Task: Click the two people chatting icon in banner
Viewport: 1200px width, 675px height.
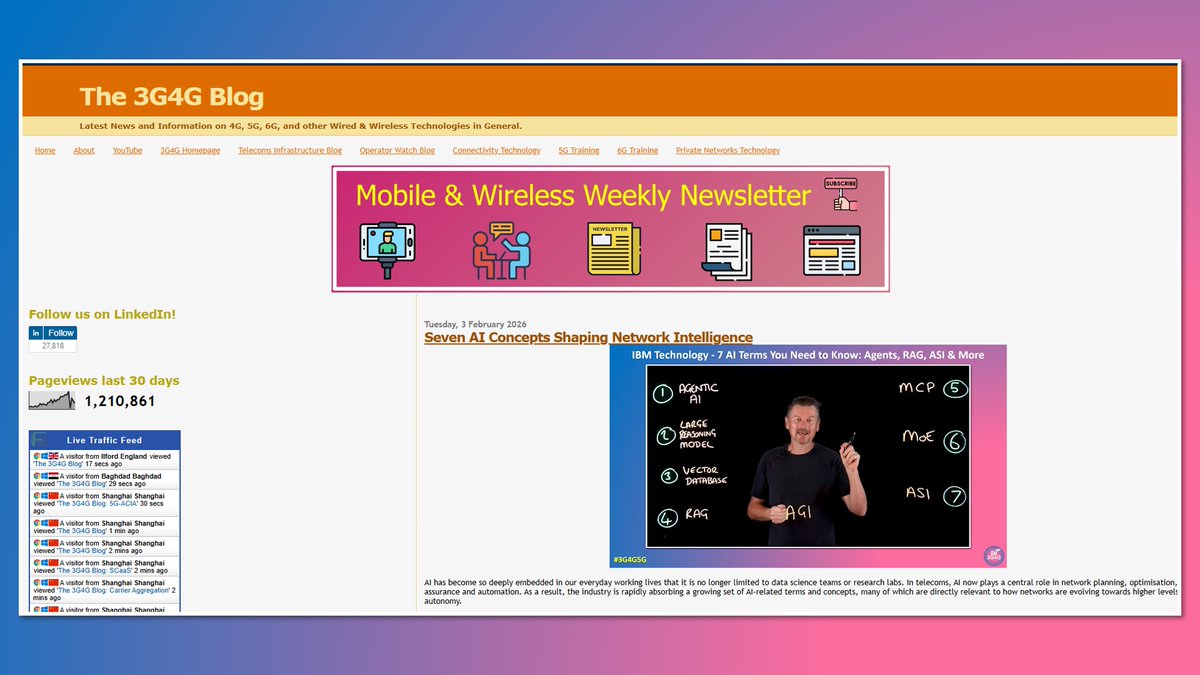Action: pos(500,250)
